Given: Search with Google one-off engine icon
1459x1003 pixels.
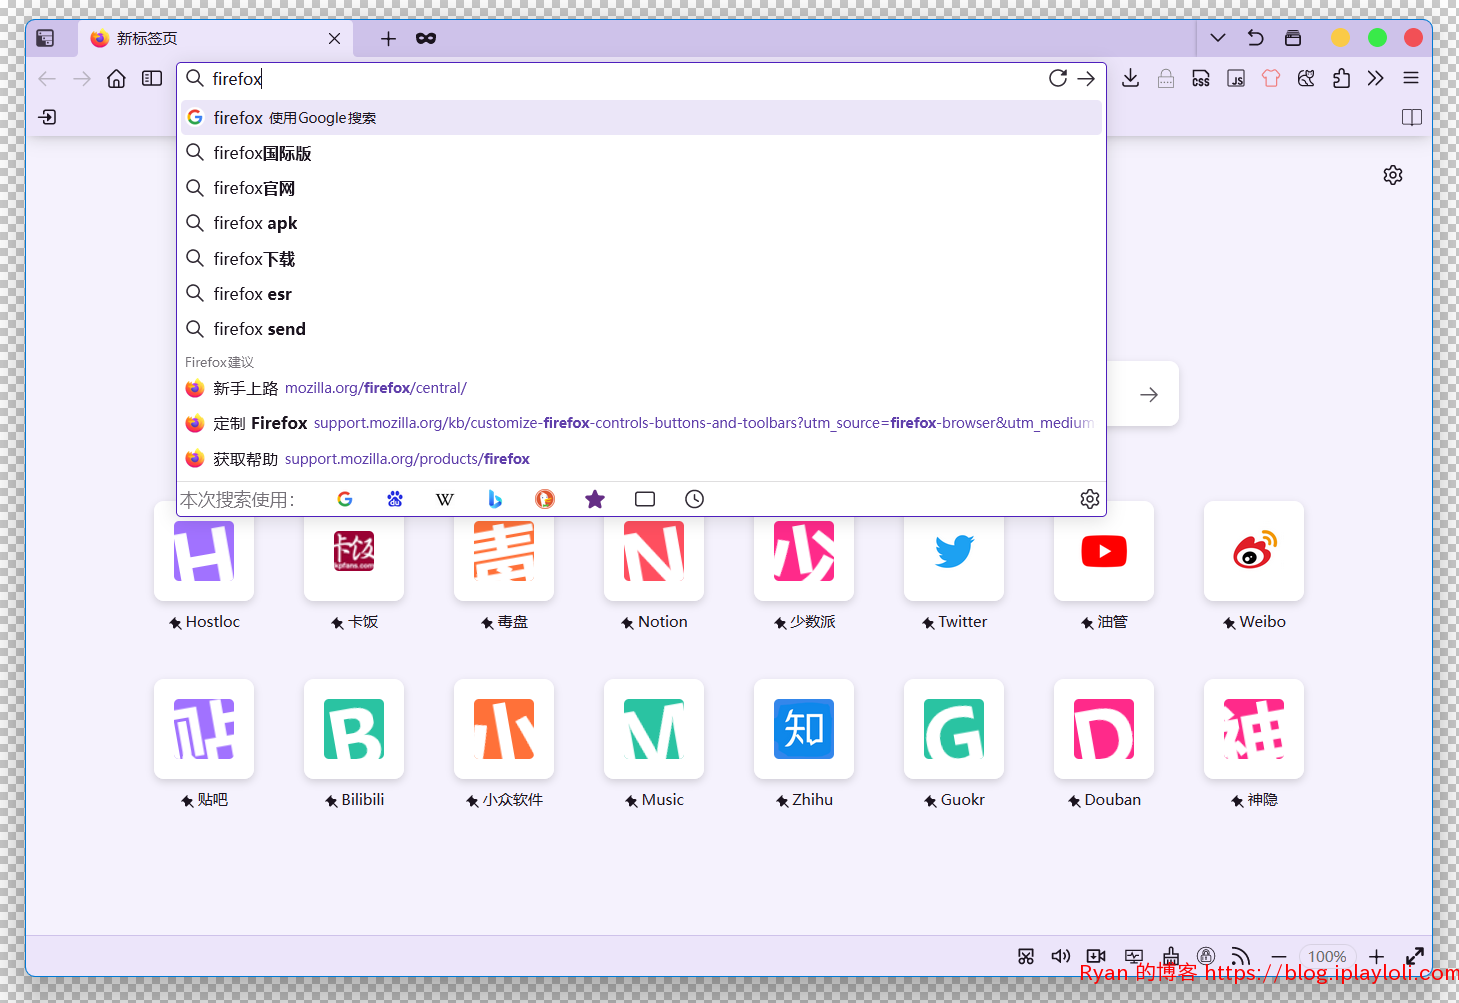Looking at the screenshot, I should (345, 499).
